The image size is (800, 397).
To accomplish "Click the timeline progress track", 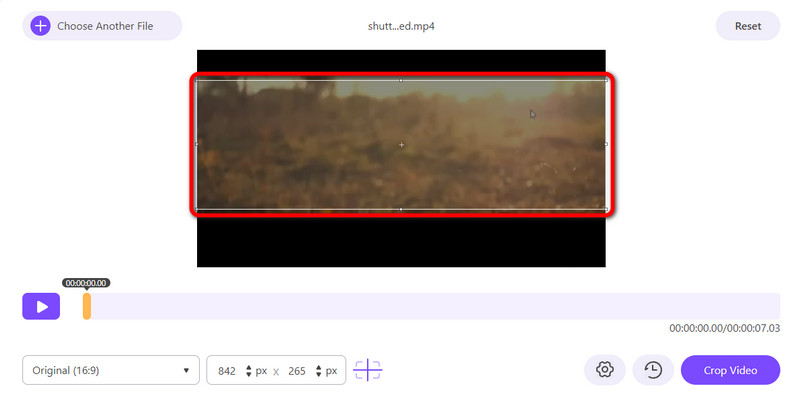I will (x=433, y=306).
